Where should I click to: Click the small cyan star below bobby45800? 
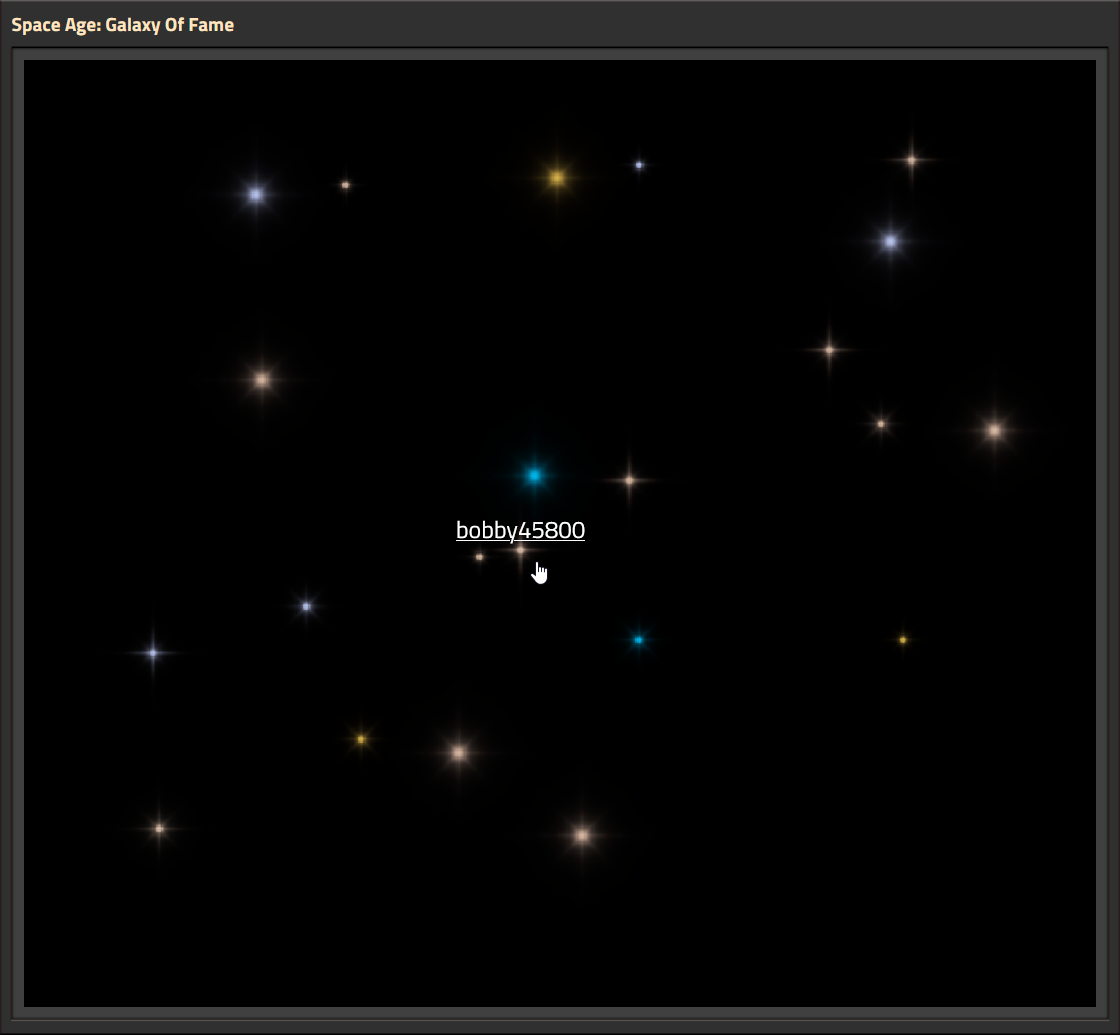tap(639, 640)
